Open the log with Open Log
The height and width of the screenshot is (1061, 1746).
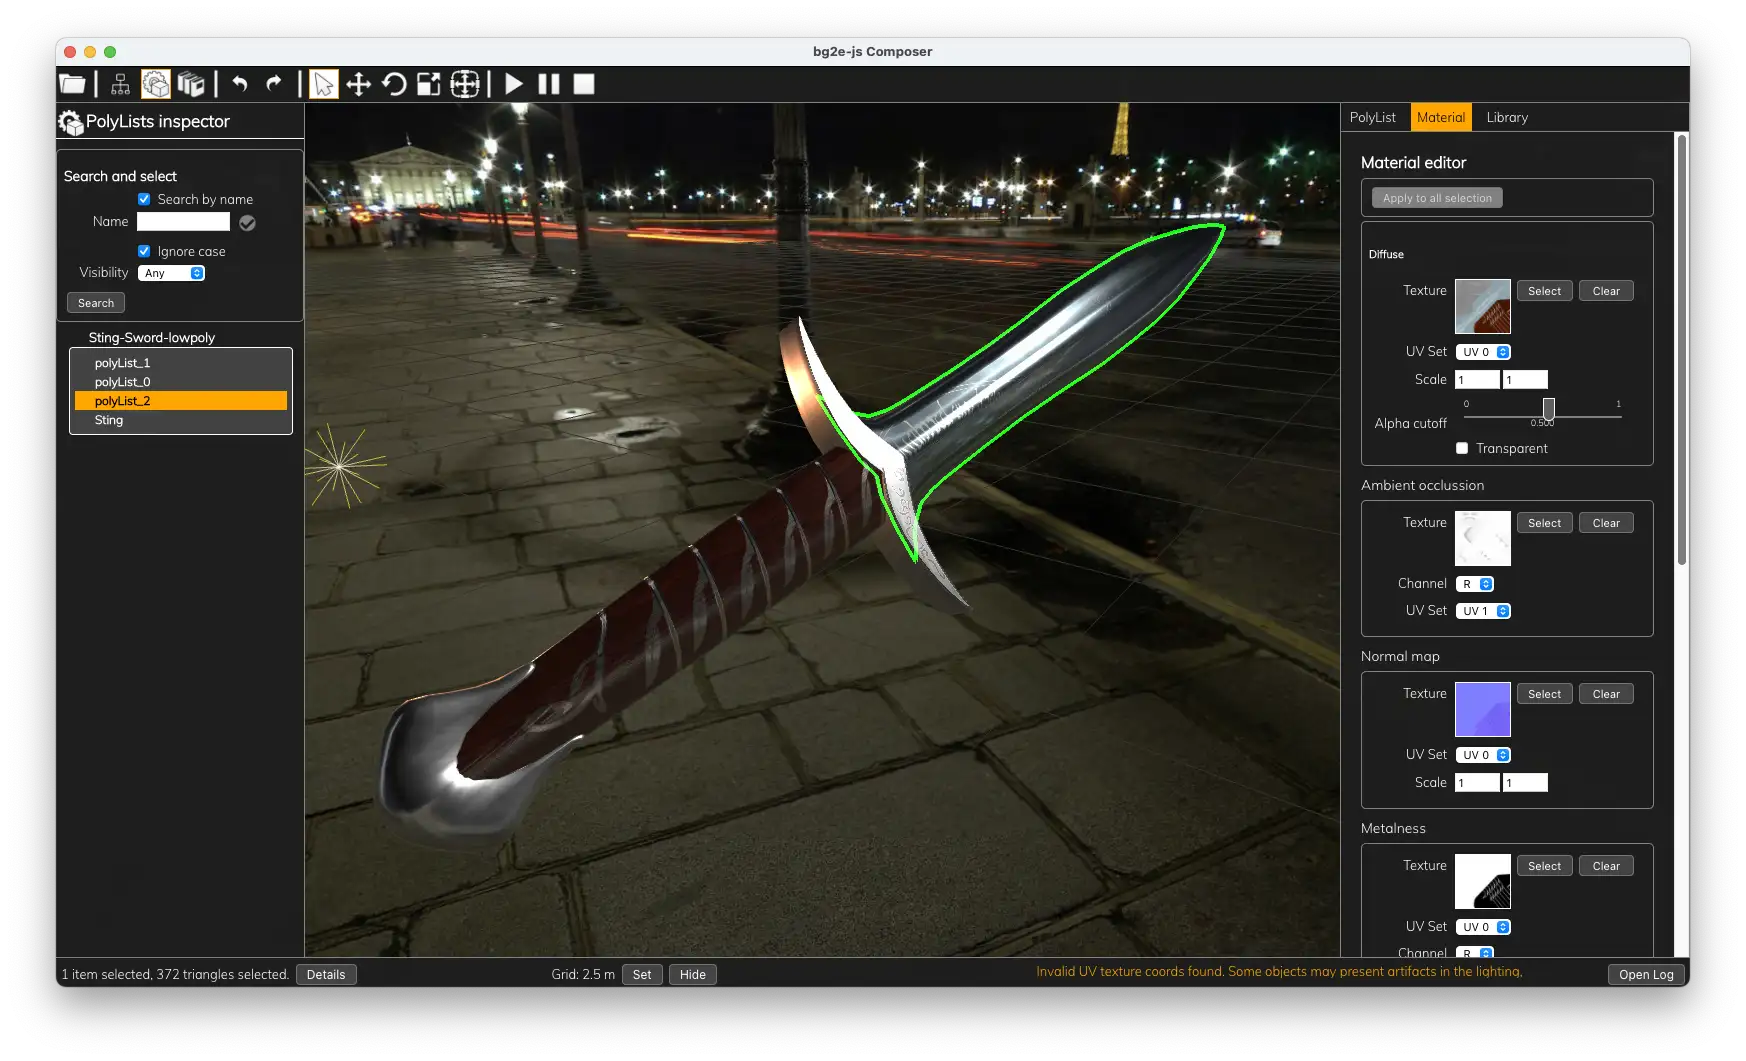pyautogui.click(x=1646, y=975)
